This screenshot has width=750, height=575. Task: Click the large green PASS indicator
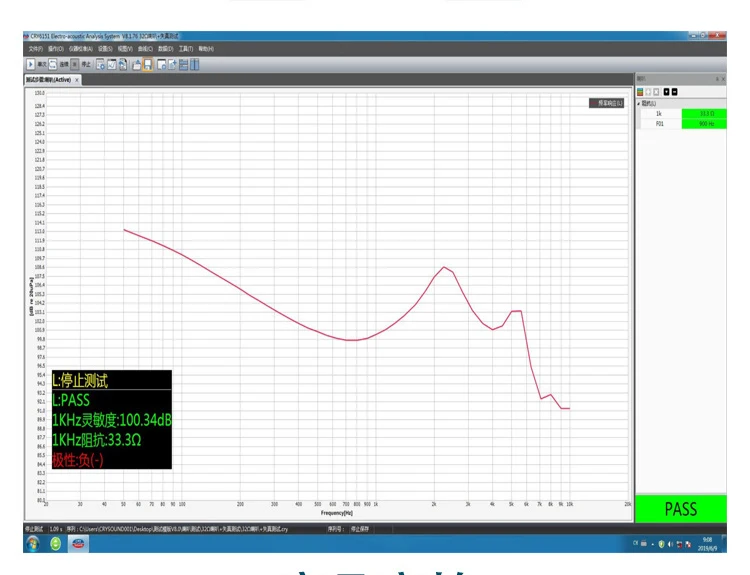(681, 509)
